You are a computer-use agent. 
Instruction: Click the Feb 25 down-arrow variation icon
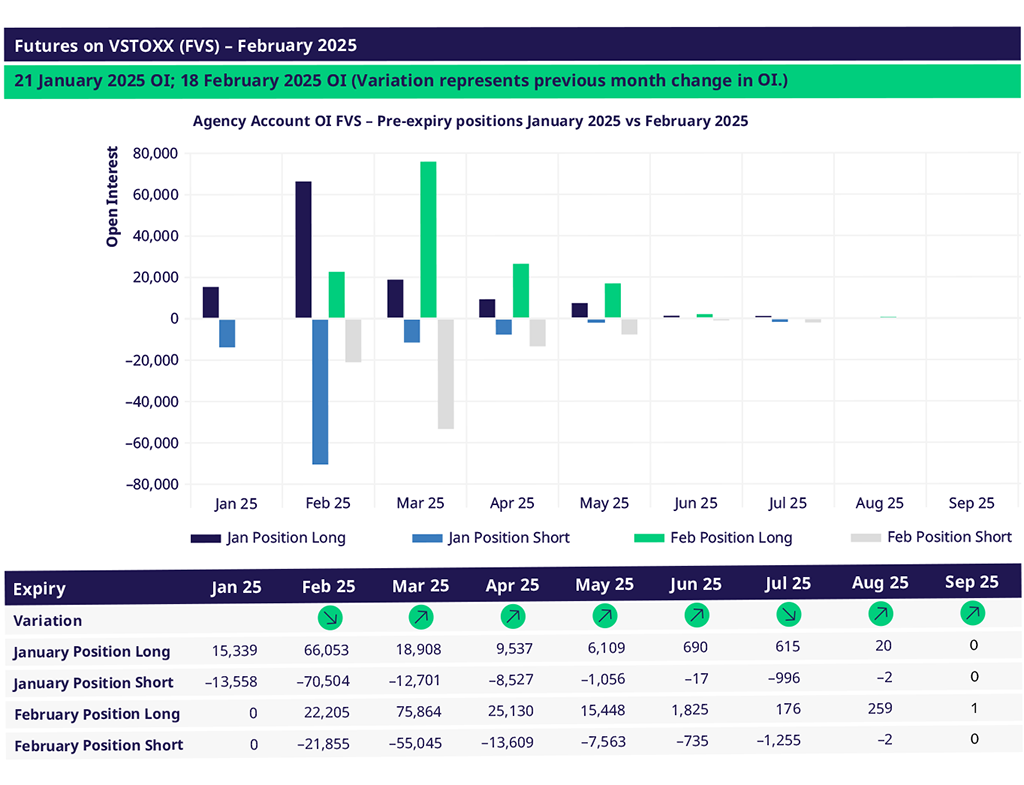point(328,617)
